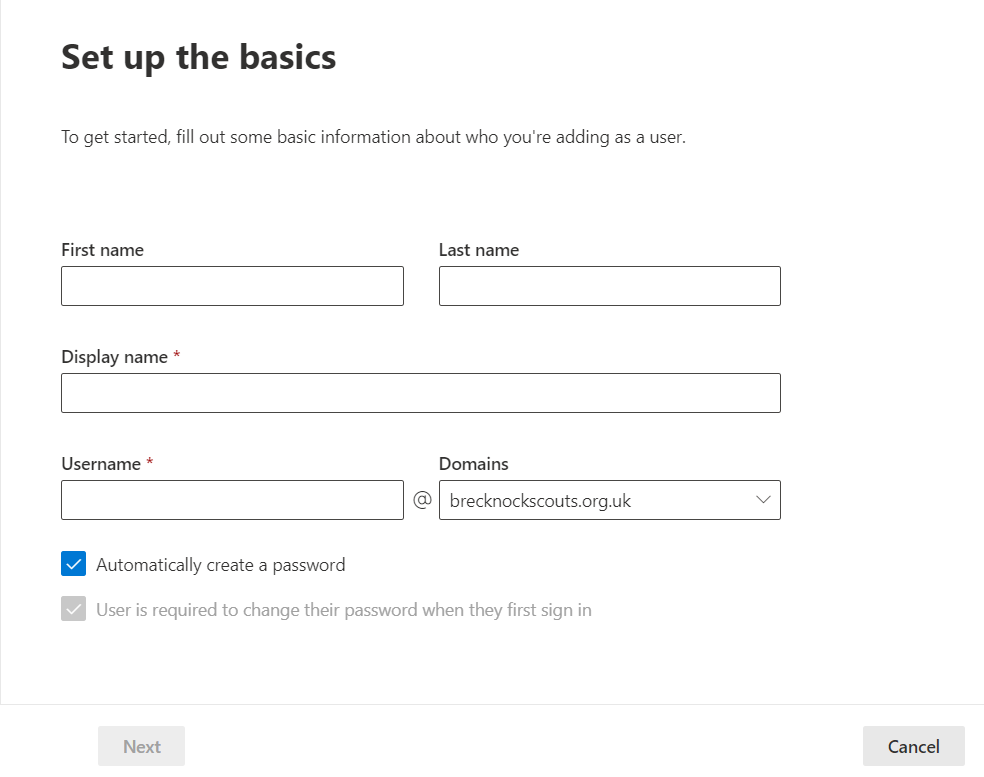
Task: Click the @ symbol beside Username
Action: [x=422, y=500]
